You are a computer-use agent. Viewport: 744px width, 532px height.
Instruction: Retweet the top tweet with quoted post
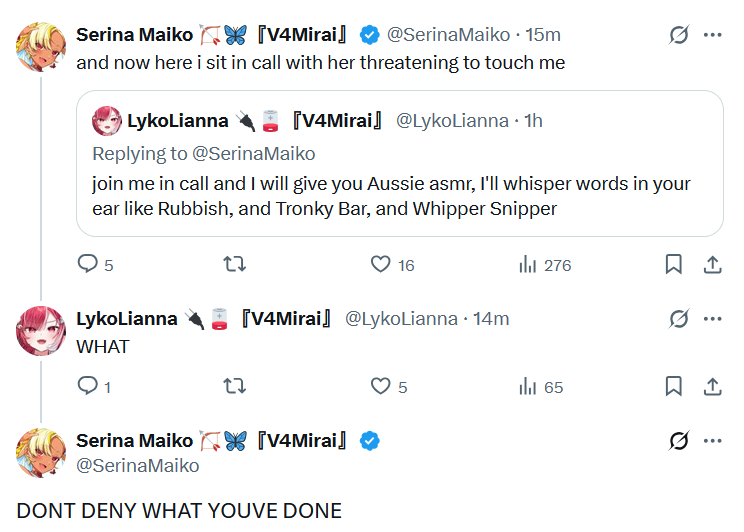(234, 264)
